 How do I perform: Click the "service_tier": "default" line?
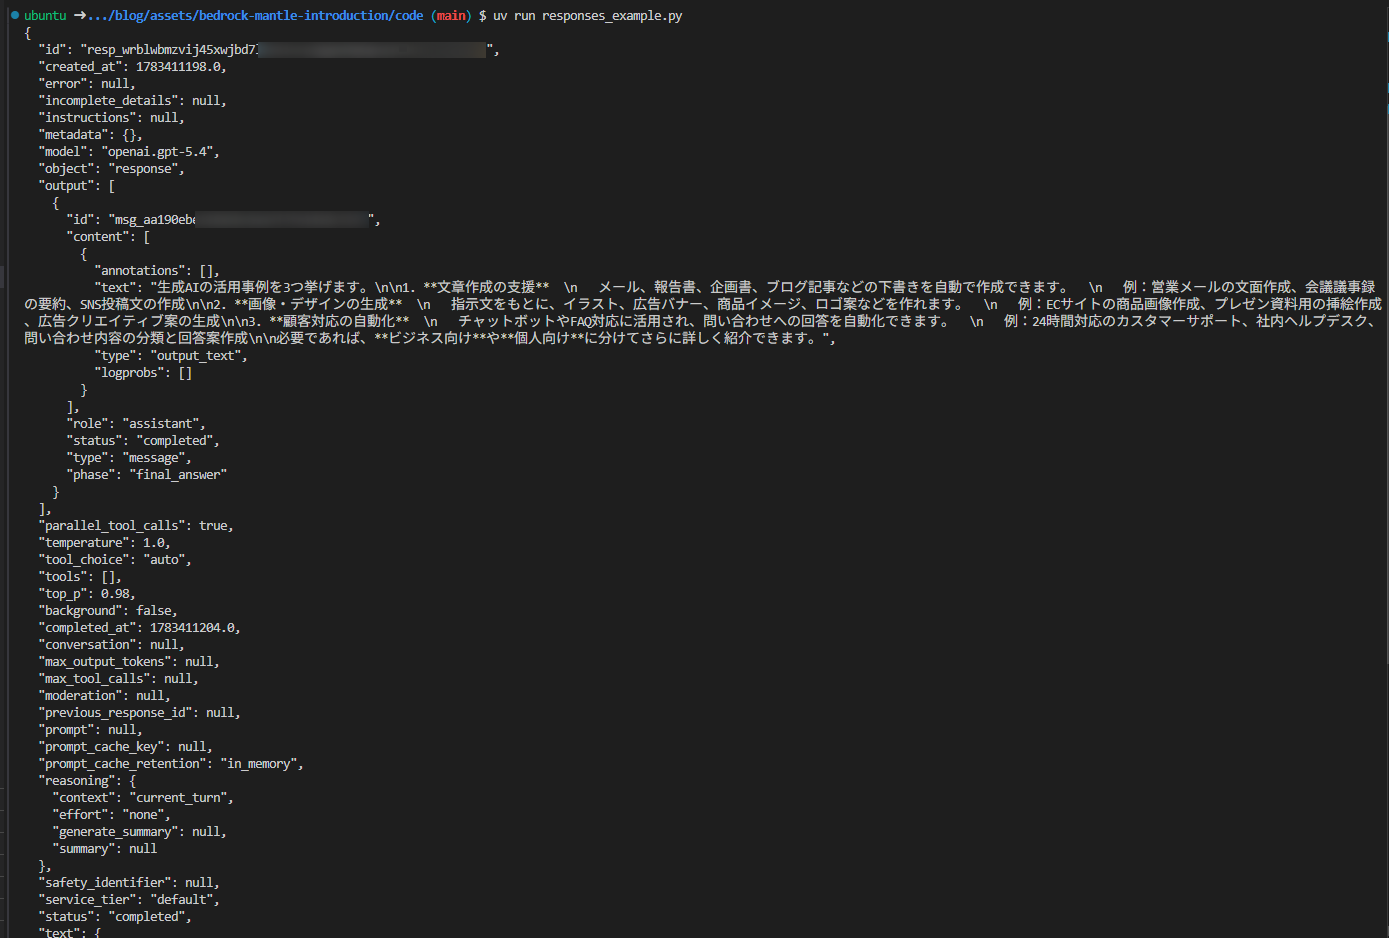click(x=129, y=900)
